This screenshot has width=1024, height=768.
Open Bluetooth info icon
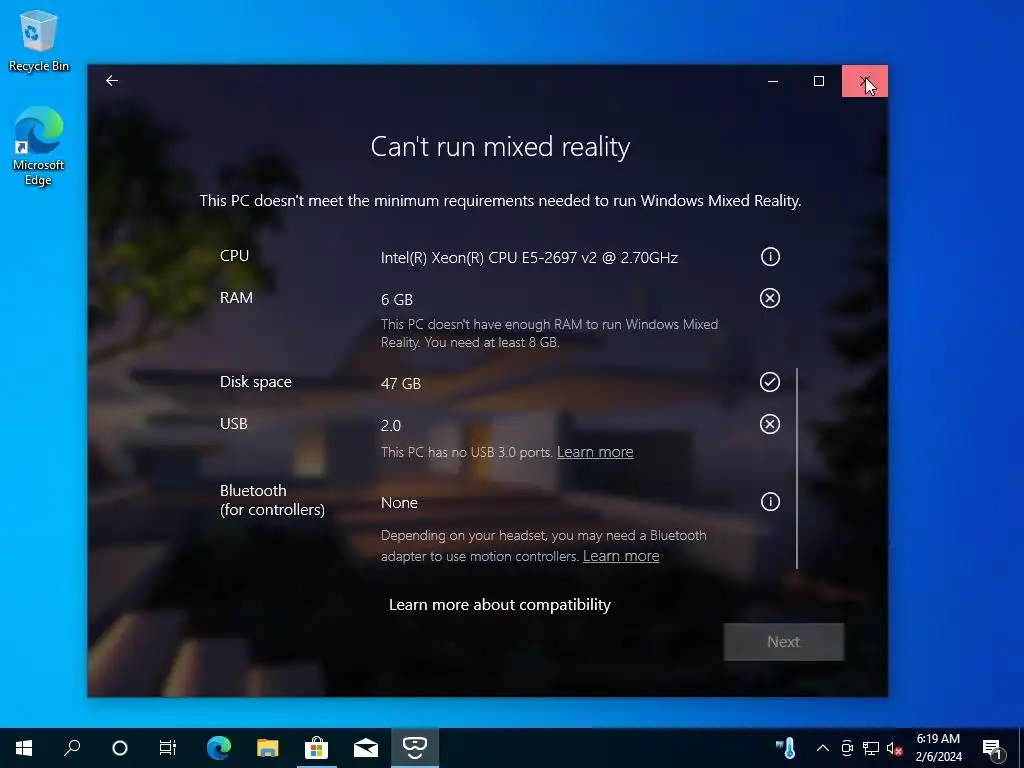[x=770, y=502]
